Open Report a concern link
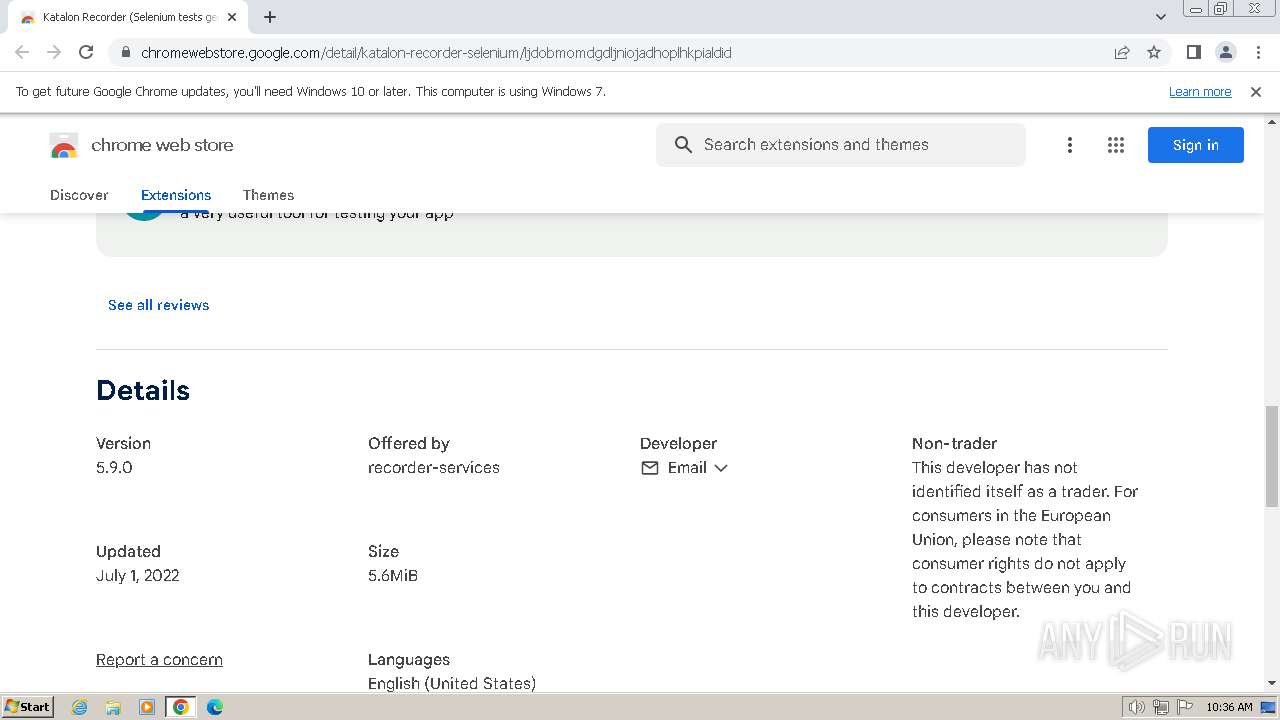1280x720 pixels. click(159, 660)
